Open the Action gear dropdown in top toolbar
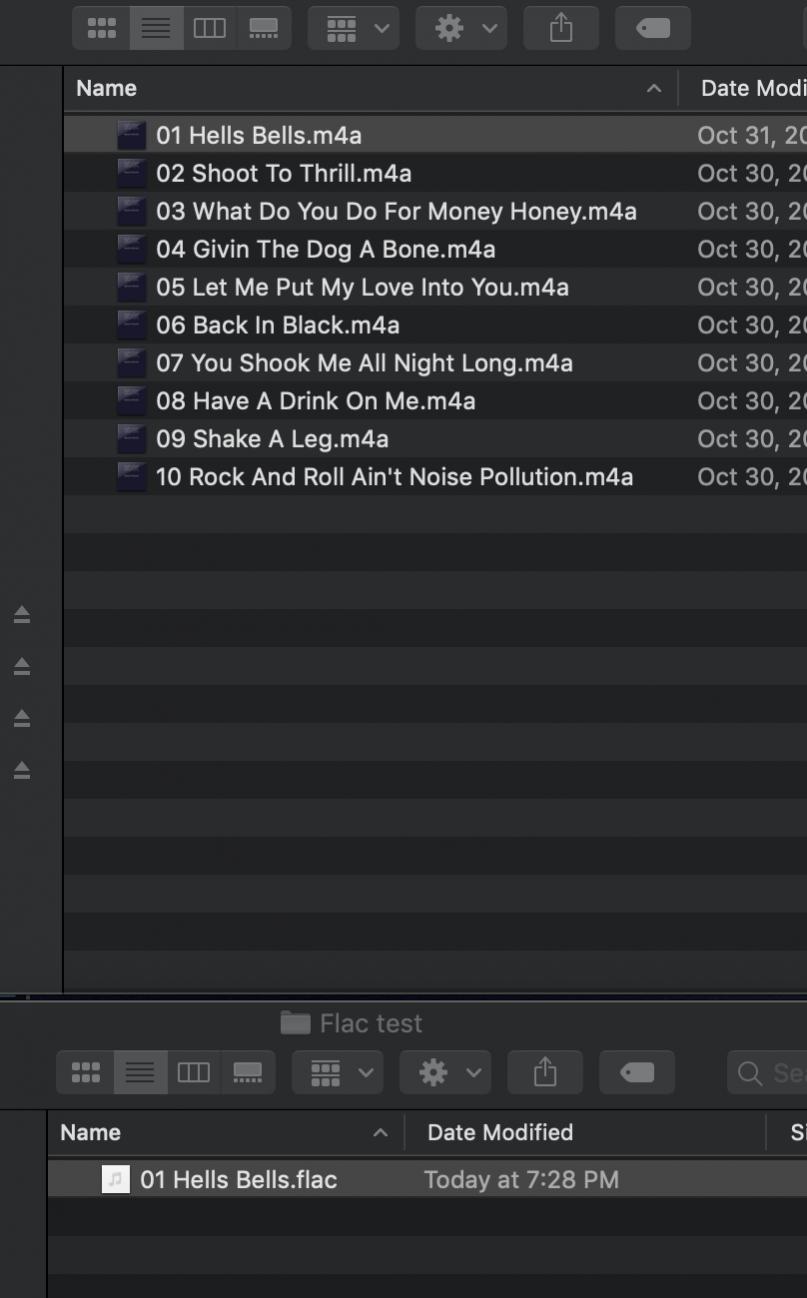Image resolution: width=807 pixels, height=1298 pixels. (462, 28)
